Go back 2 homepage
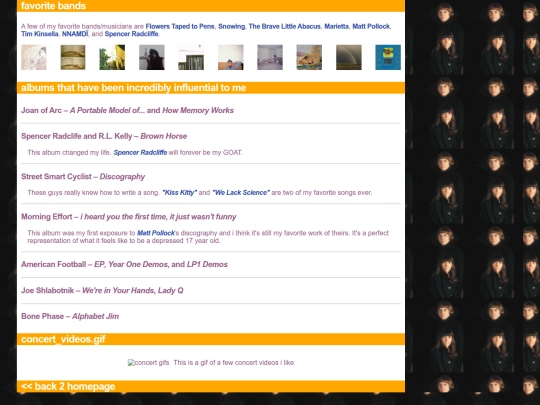The image size is (540, 405). coord(68,386)
